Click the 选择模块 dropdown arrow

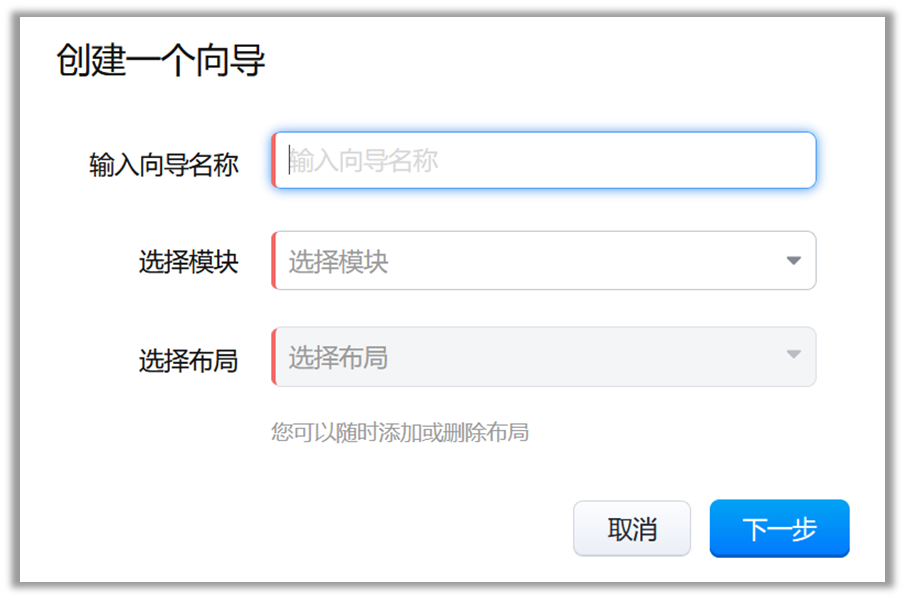coord(793,261)
